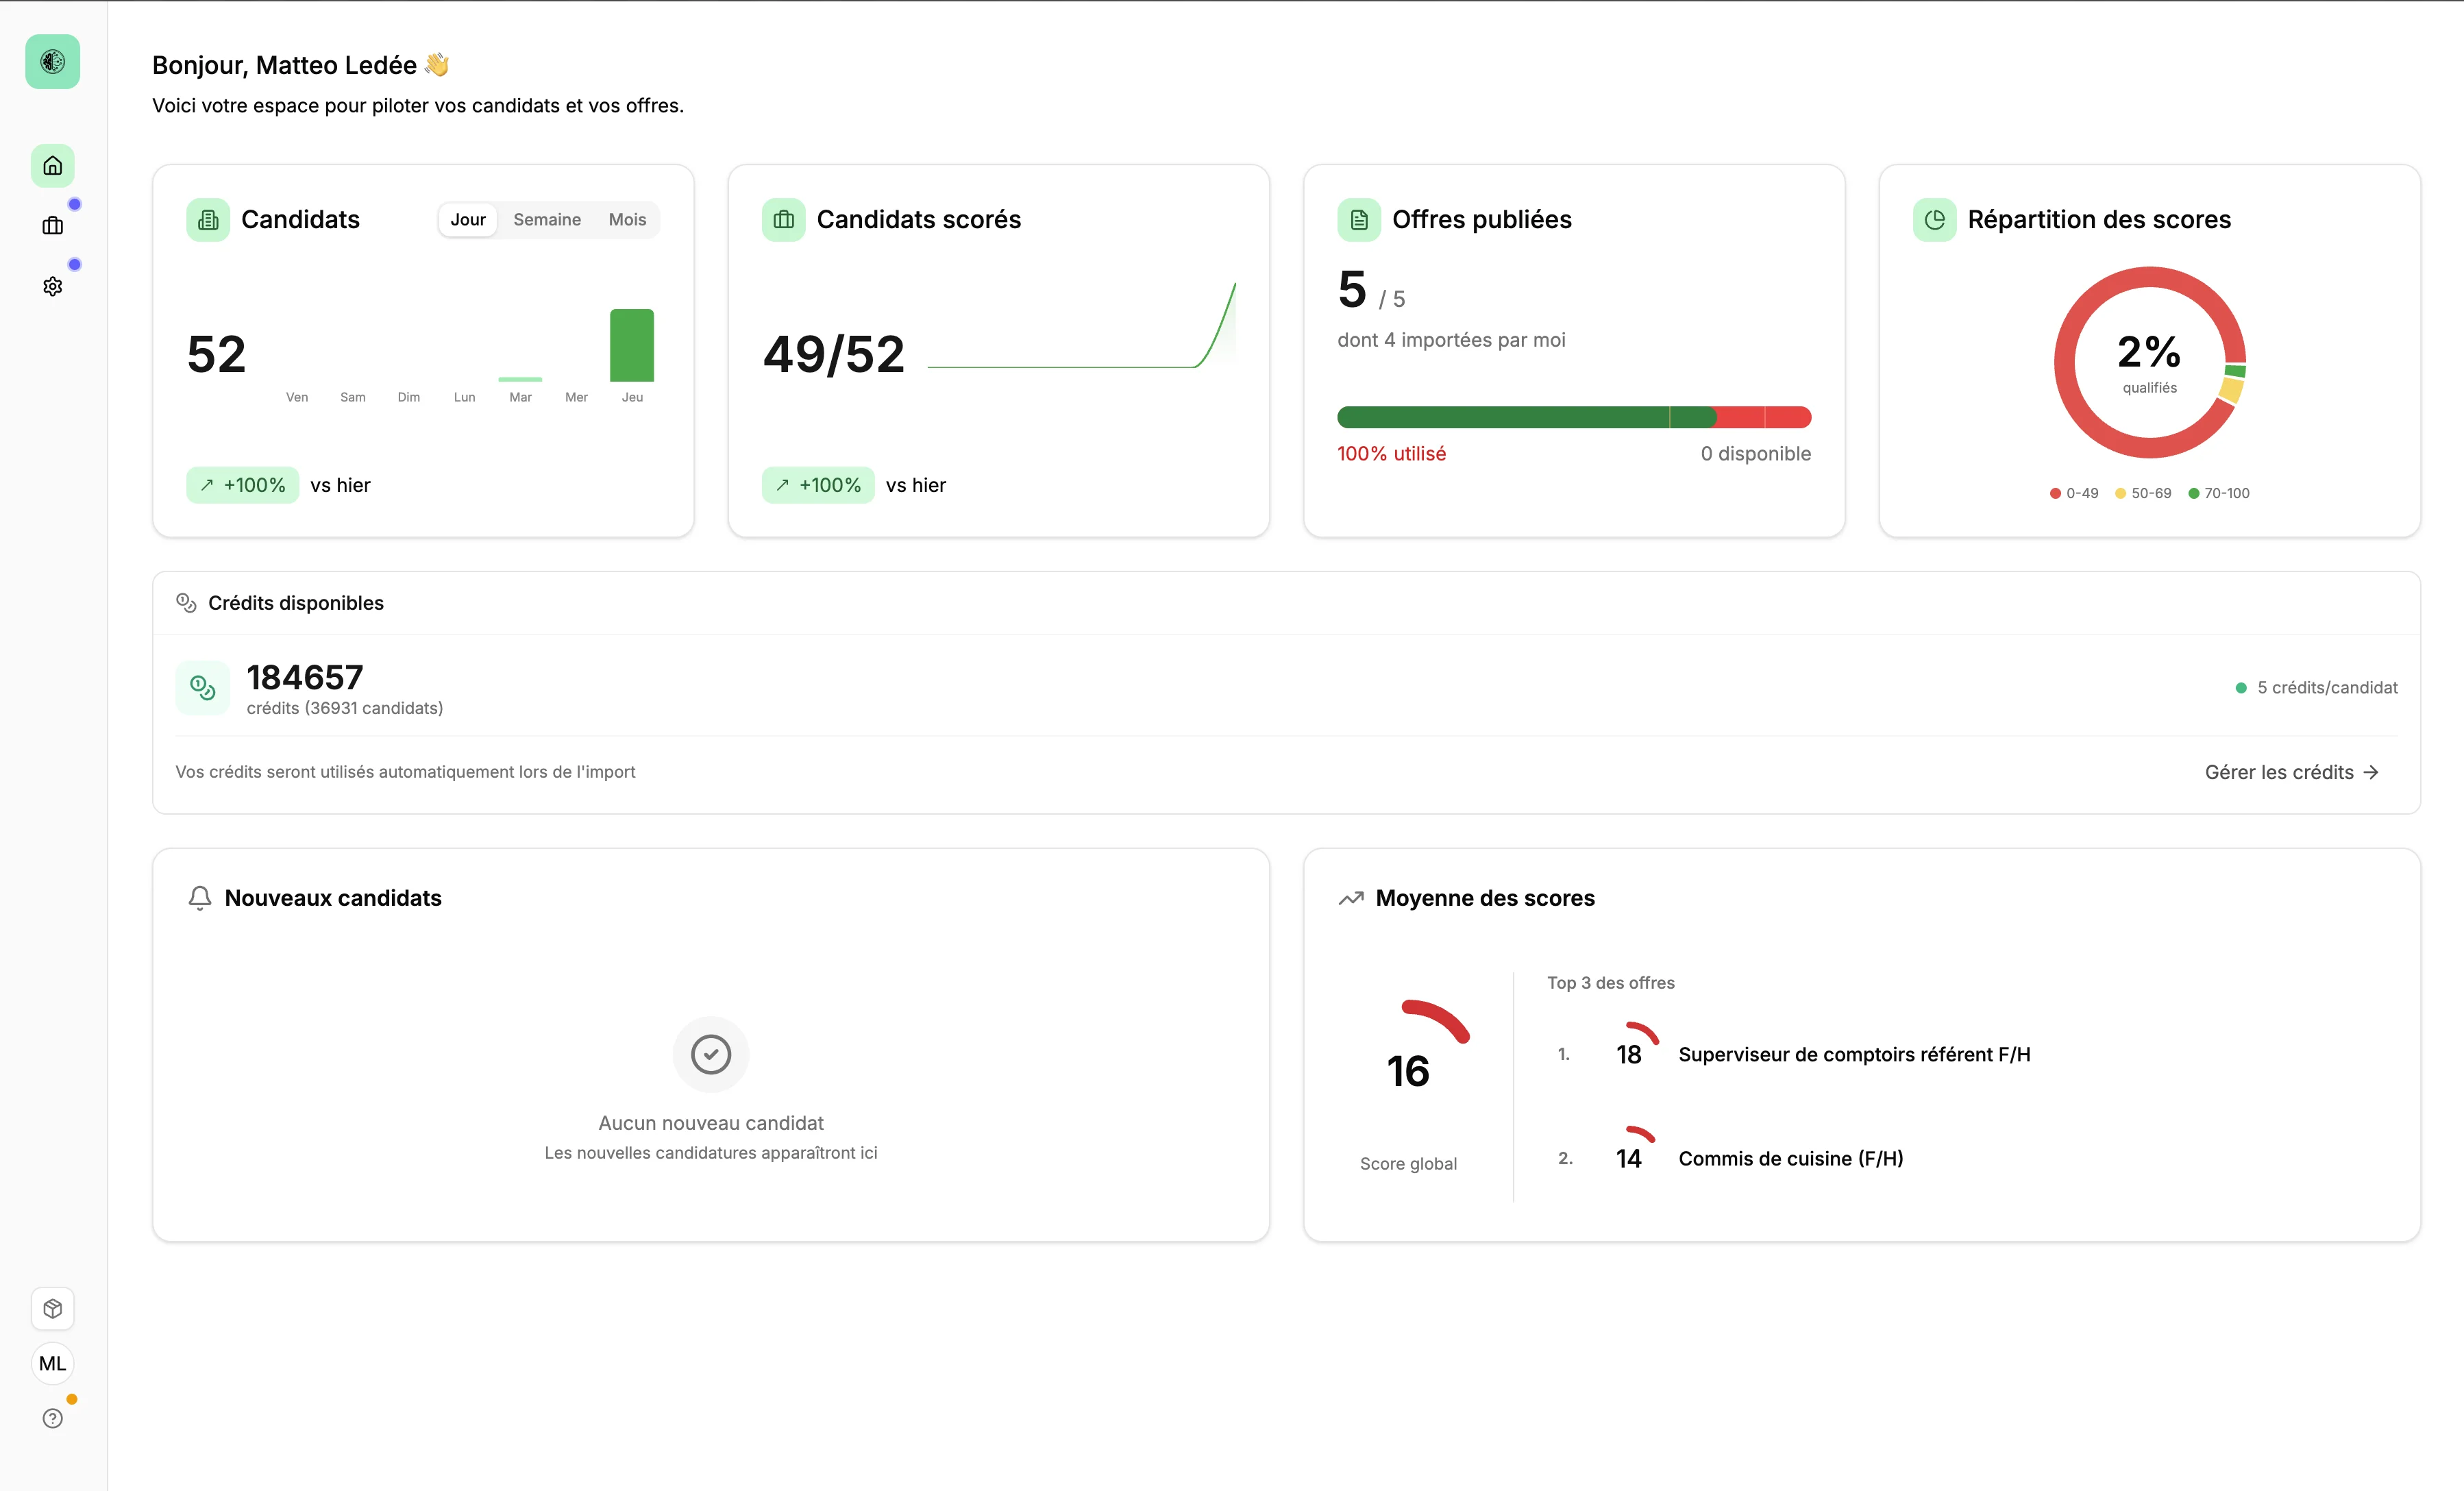Open Commis de cuisine (F/H) offer
Viewport: 2464px width, 1491px height.
(x=1790, y=1158)
